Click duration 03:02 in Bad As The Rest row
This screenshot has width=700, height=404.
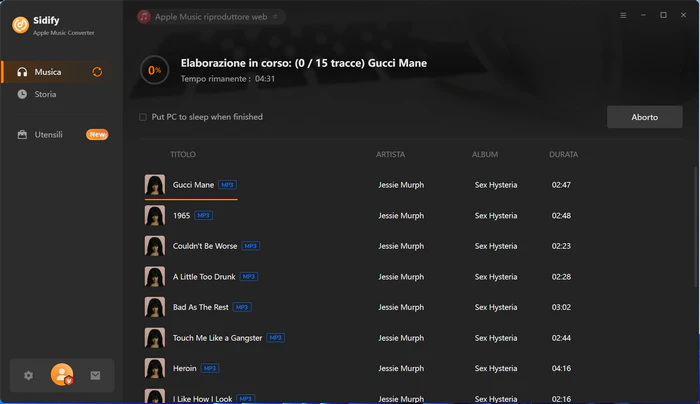click(561, 307)
